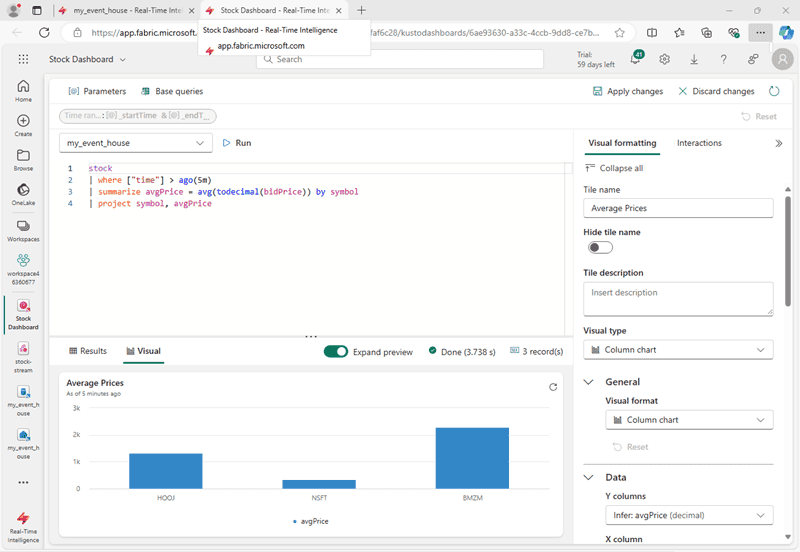
Task: Toggle the Hide tile name switch
Action: pyautogui.click(x=600, y=248)
